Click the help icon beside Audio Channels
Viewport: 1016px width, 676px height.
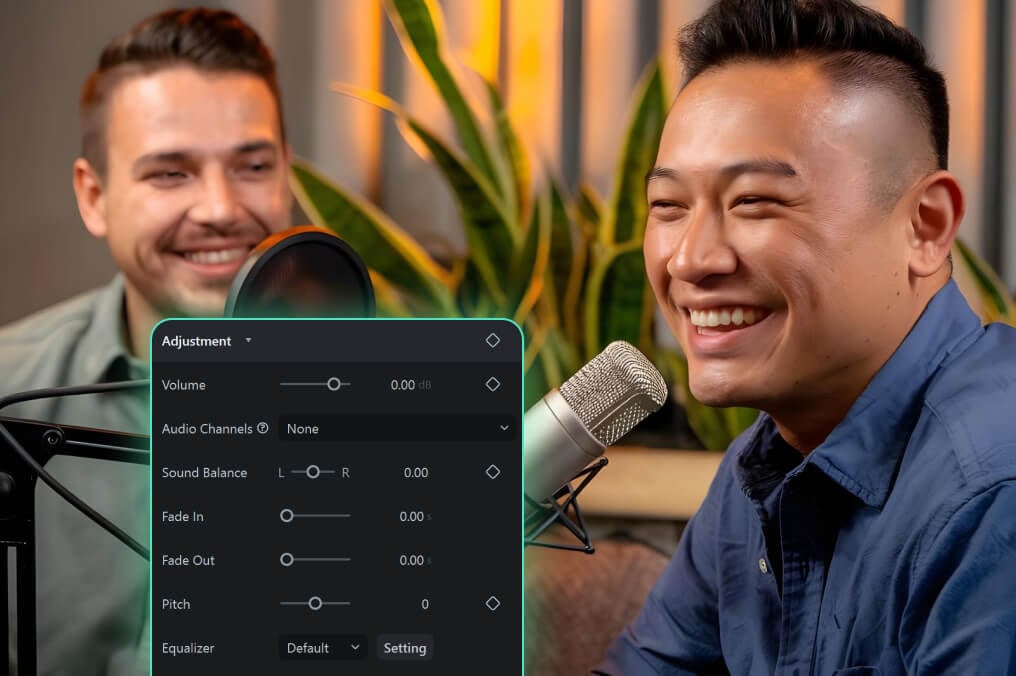click(261, 428)
